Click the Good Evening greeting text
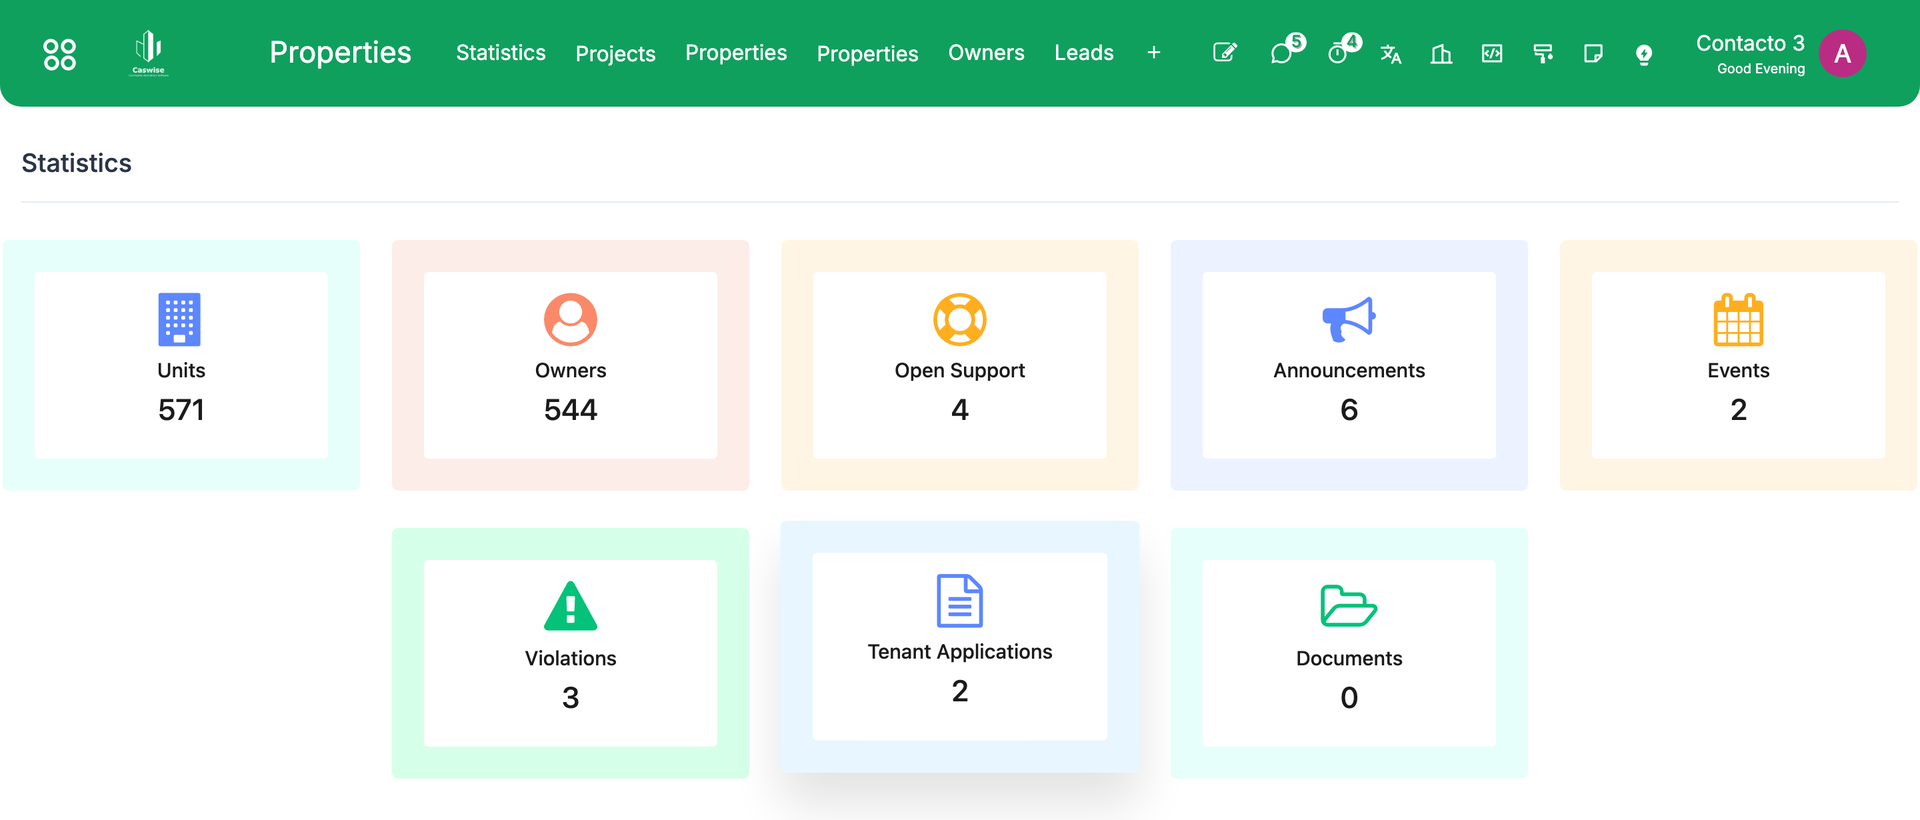This screenshot has width=1920, height=820. pos(1761,69)
